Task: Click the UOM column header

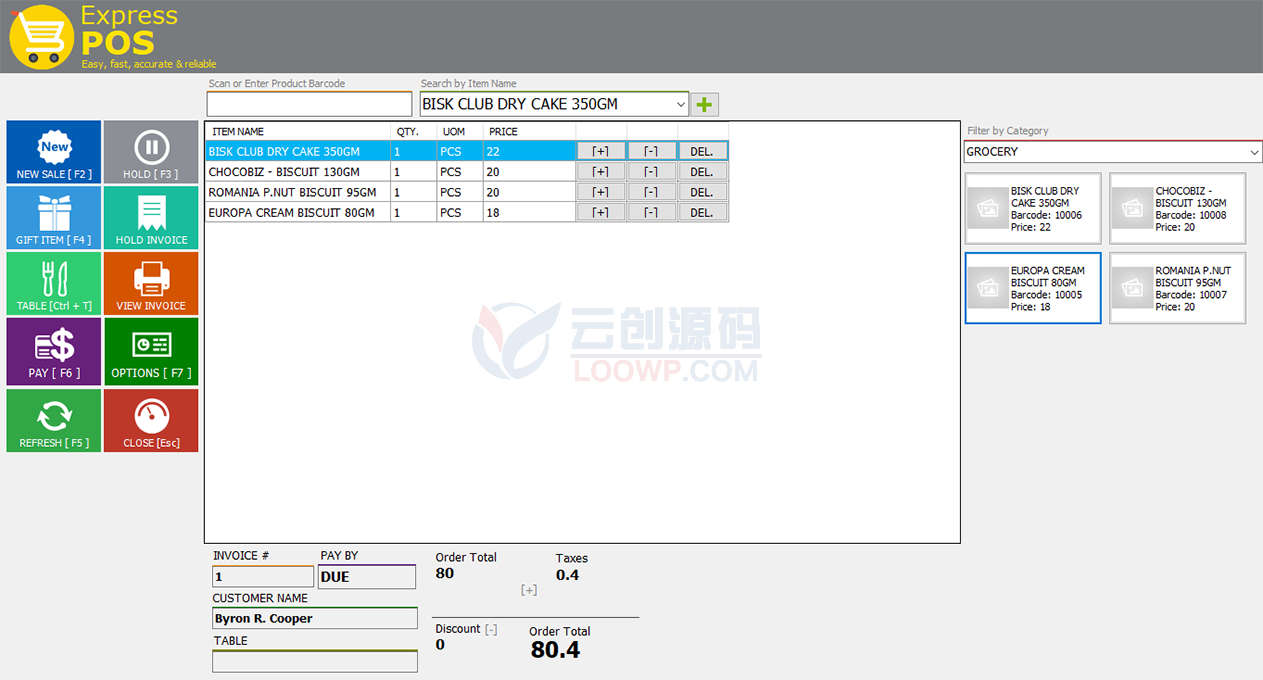Action: [460, 132]
